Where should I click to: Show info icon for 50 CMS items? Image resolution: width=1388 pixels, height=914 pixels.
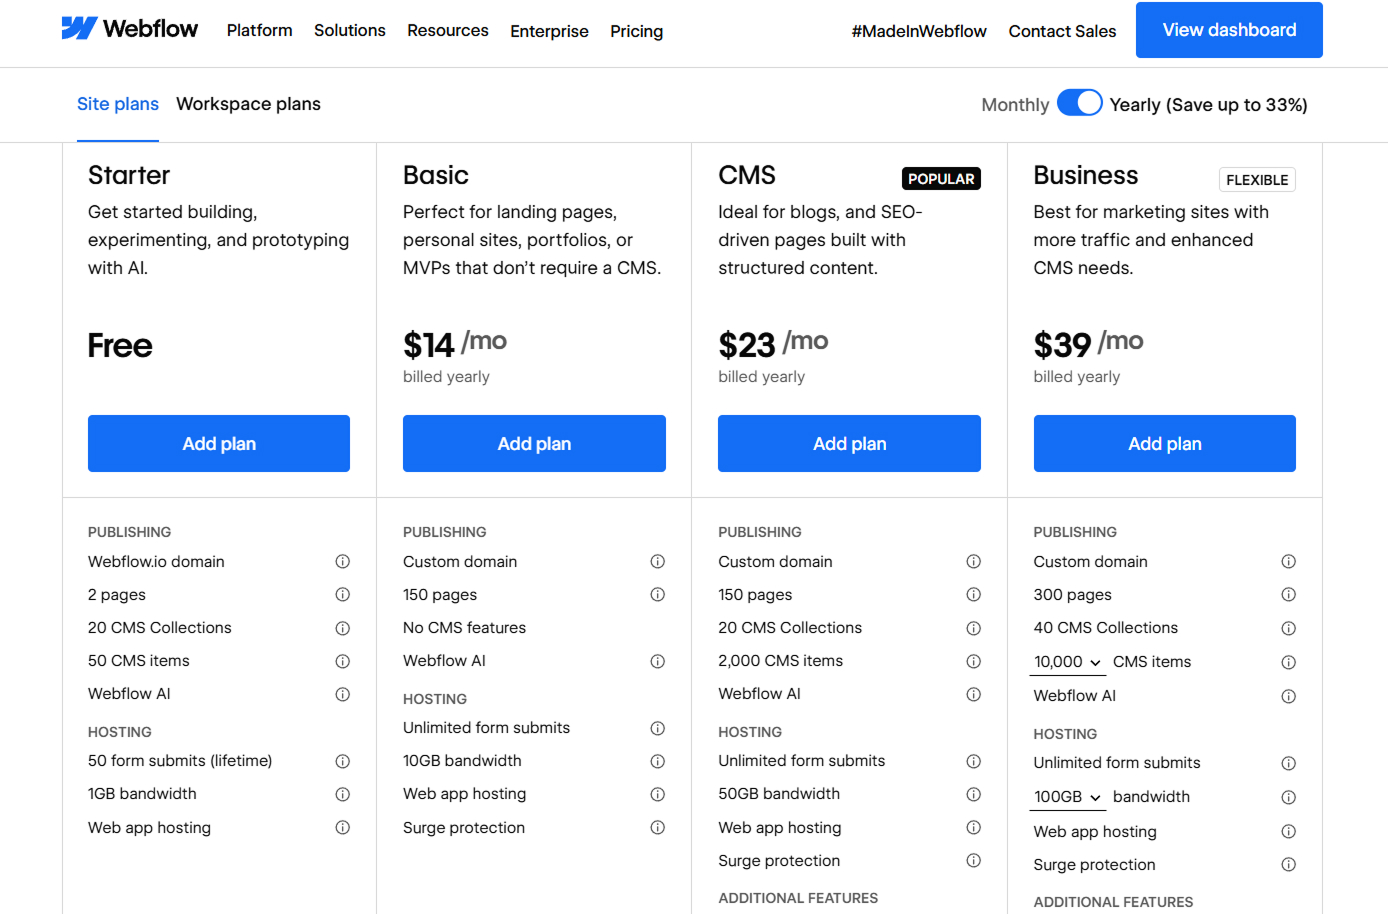coord(343,661)
